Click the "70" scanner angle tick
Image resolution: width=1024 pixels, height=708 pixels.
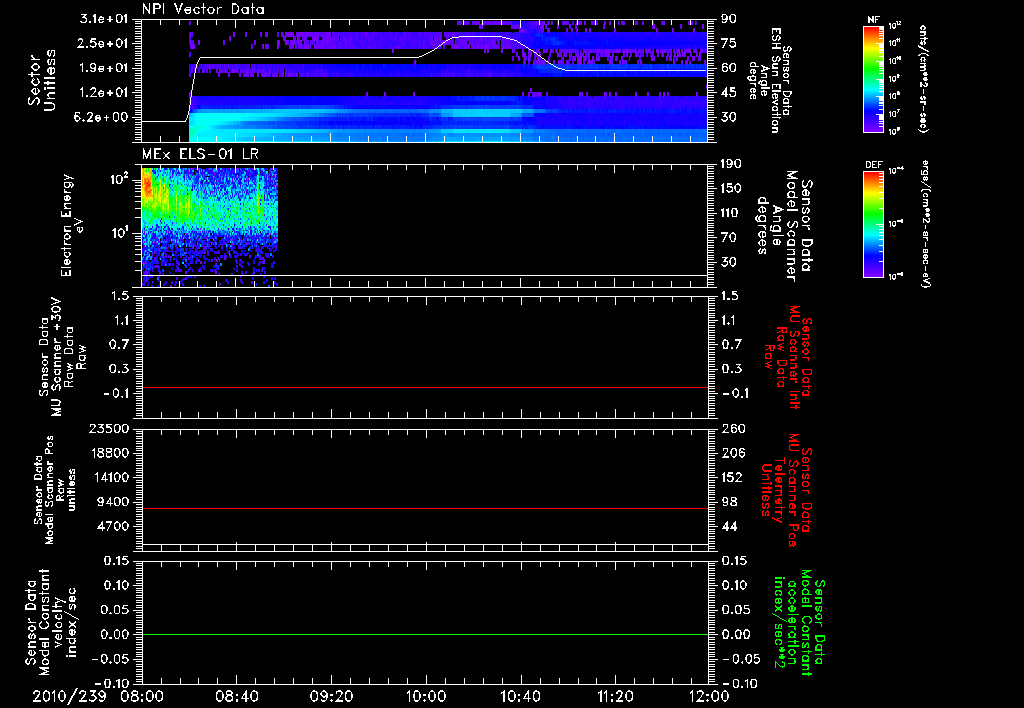coord(729,238)
